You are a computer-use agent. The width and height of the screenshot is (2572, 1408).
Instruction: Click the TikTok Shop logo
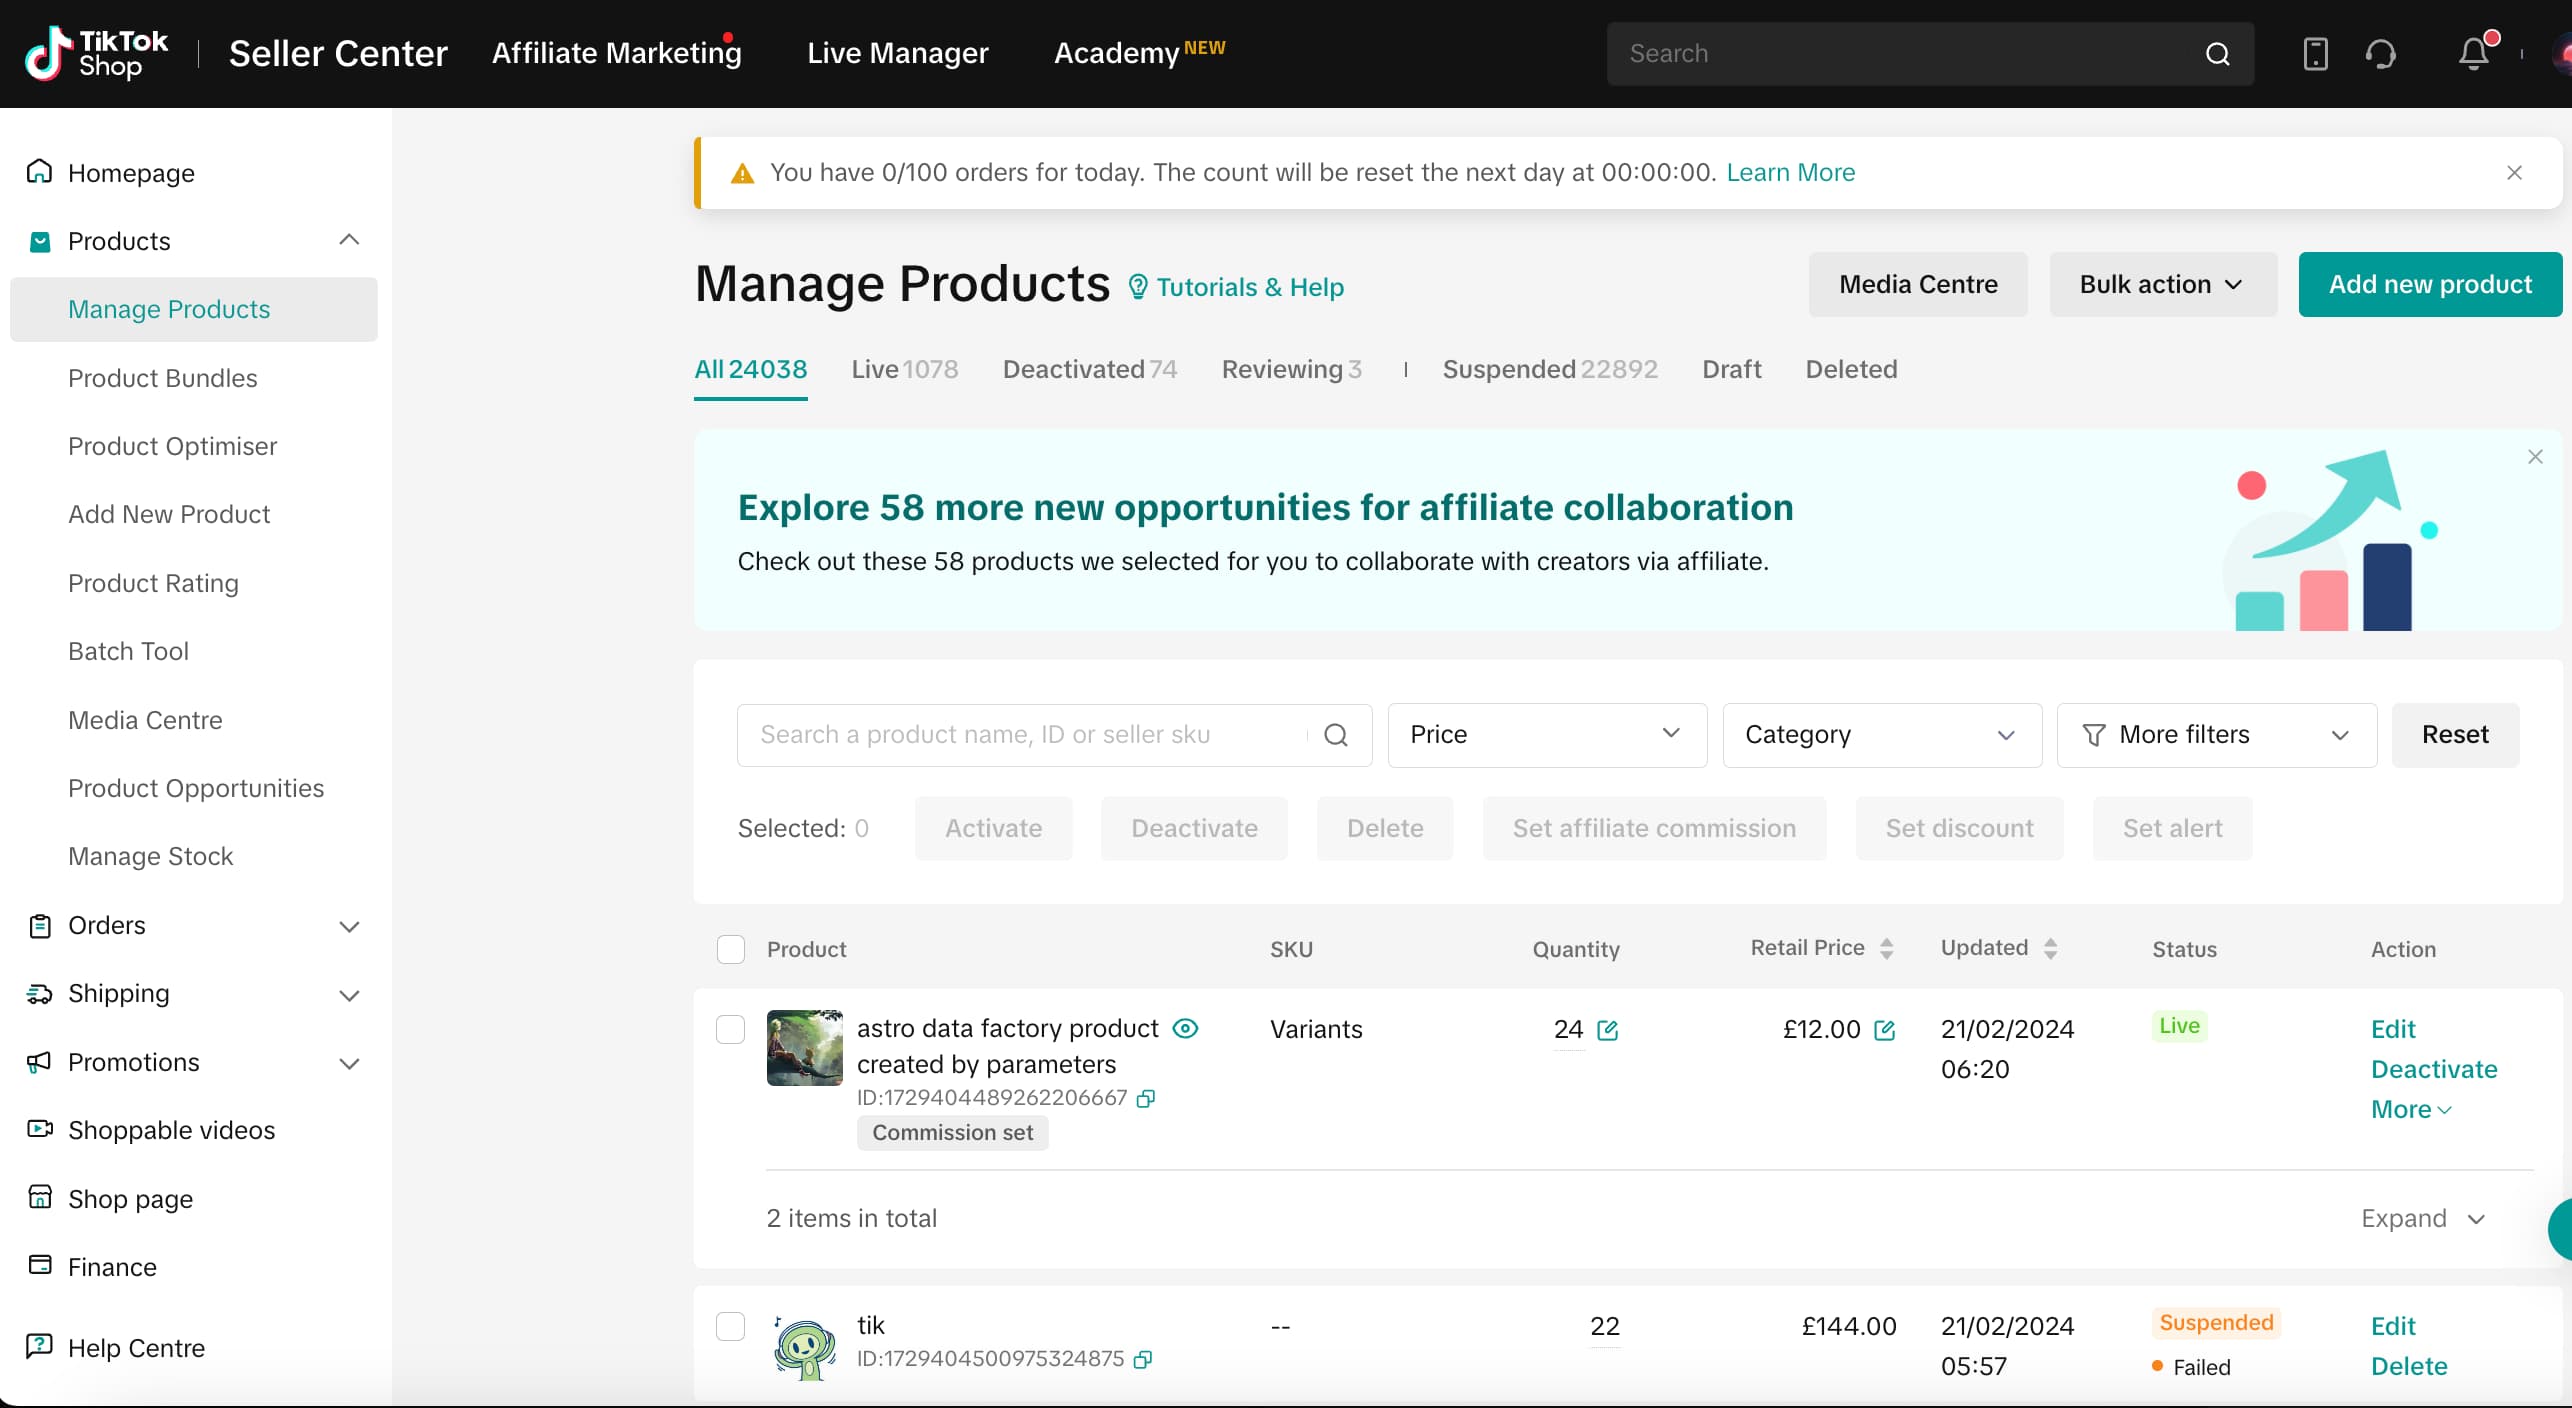click(96, 53)
